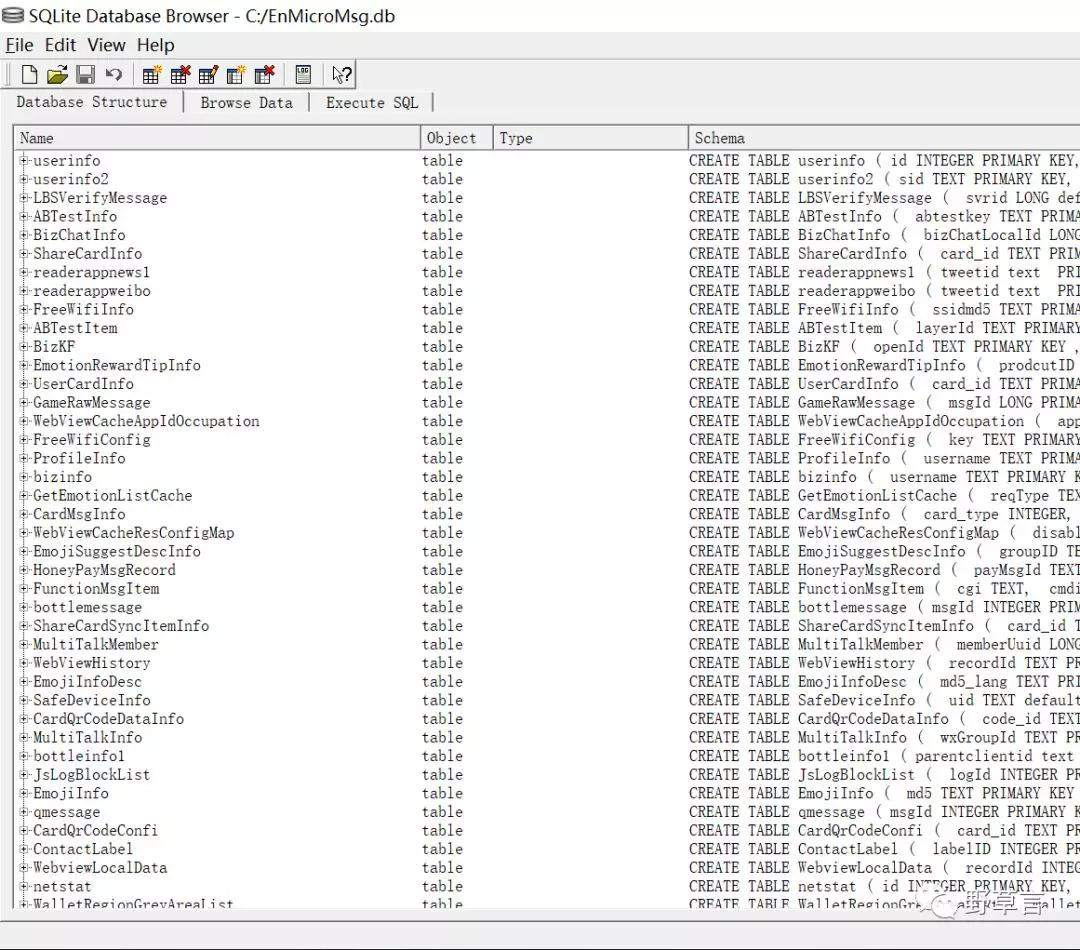1080x950 pixels.
Task: Open the View menu
Action: point(106,45)
